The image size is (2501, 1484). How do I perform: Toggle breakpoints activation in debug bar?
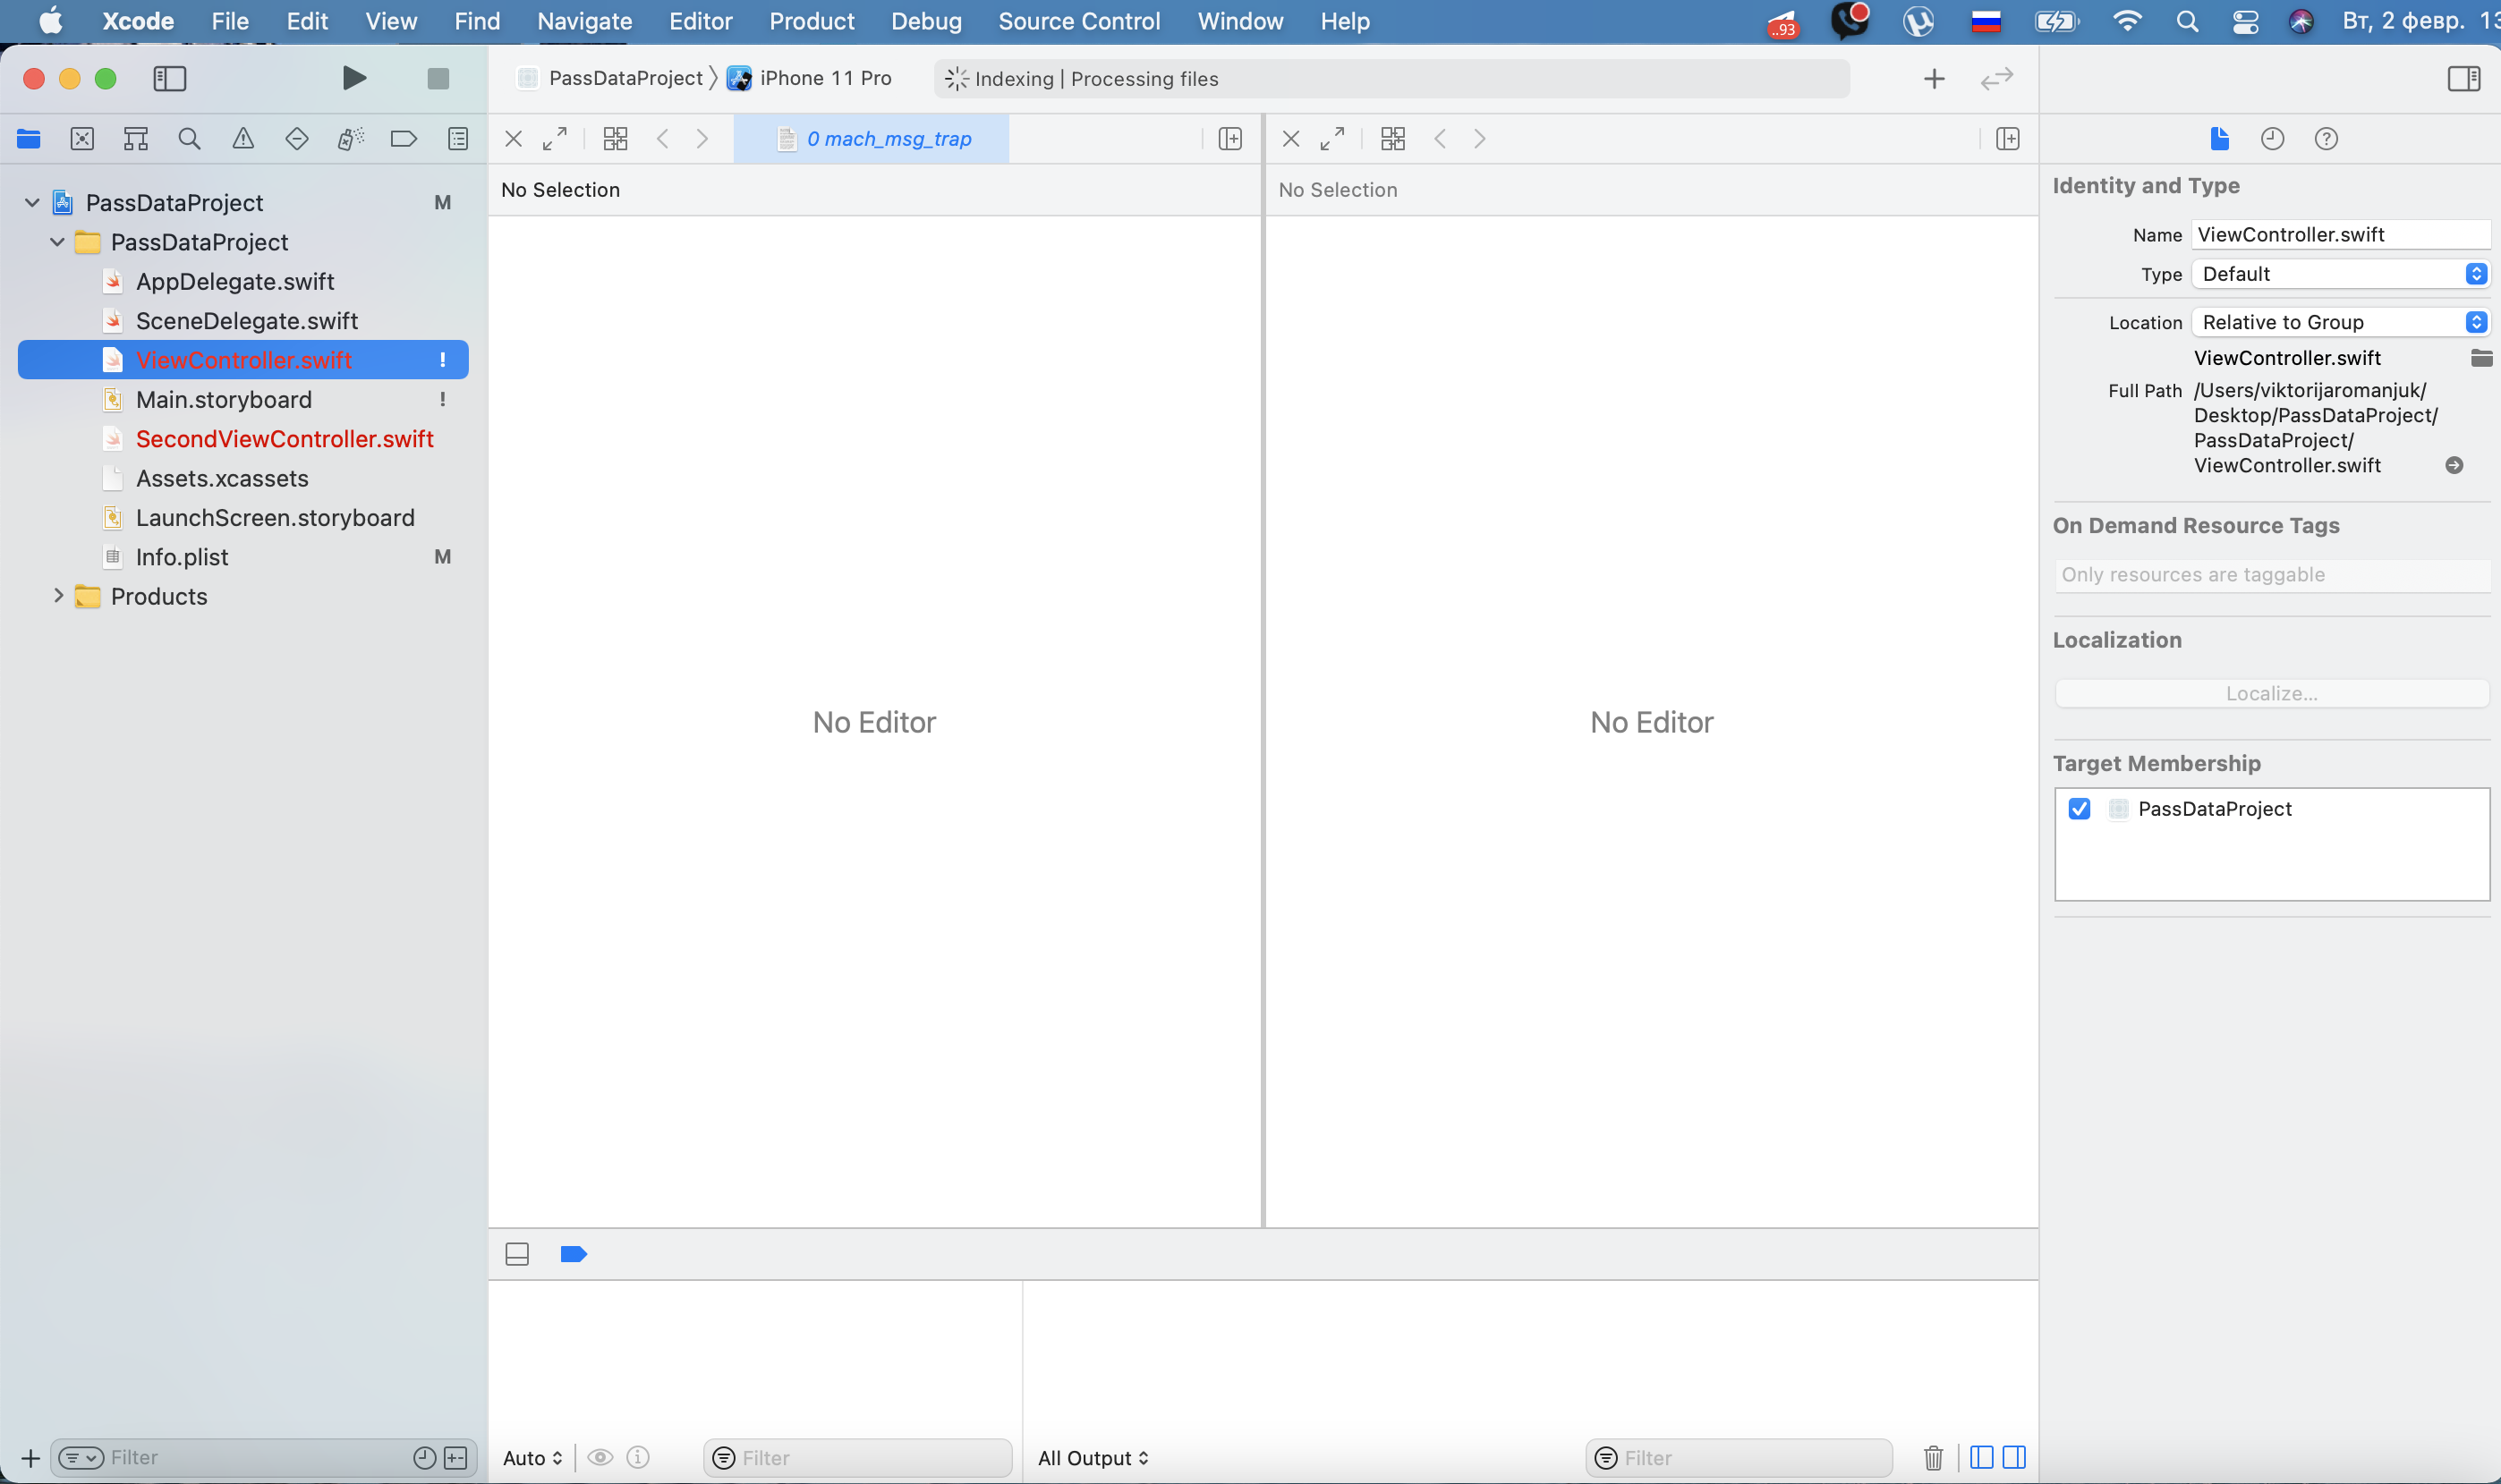573,1254
